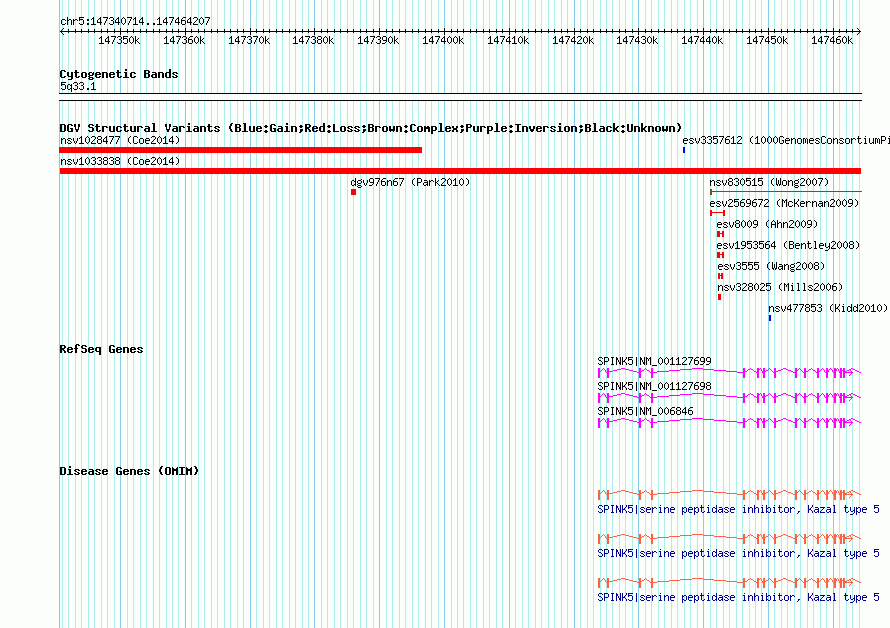Viewport: 890px width, 628px height.
Task: Click the 147430k ruler position label
Action: (637, 40)
